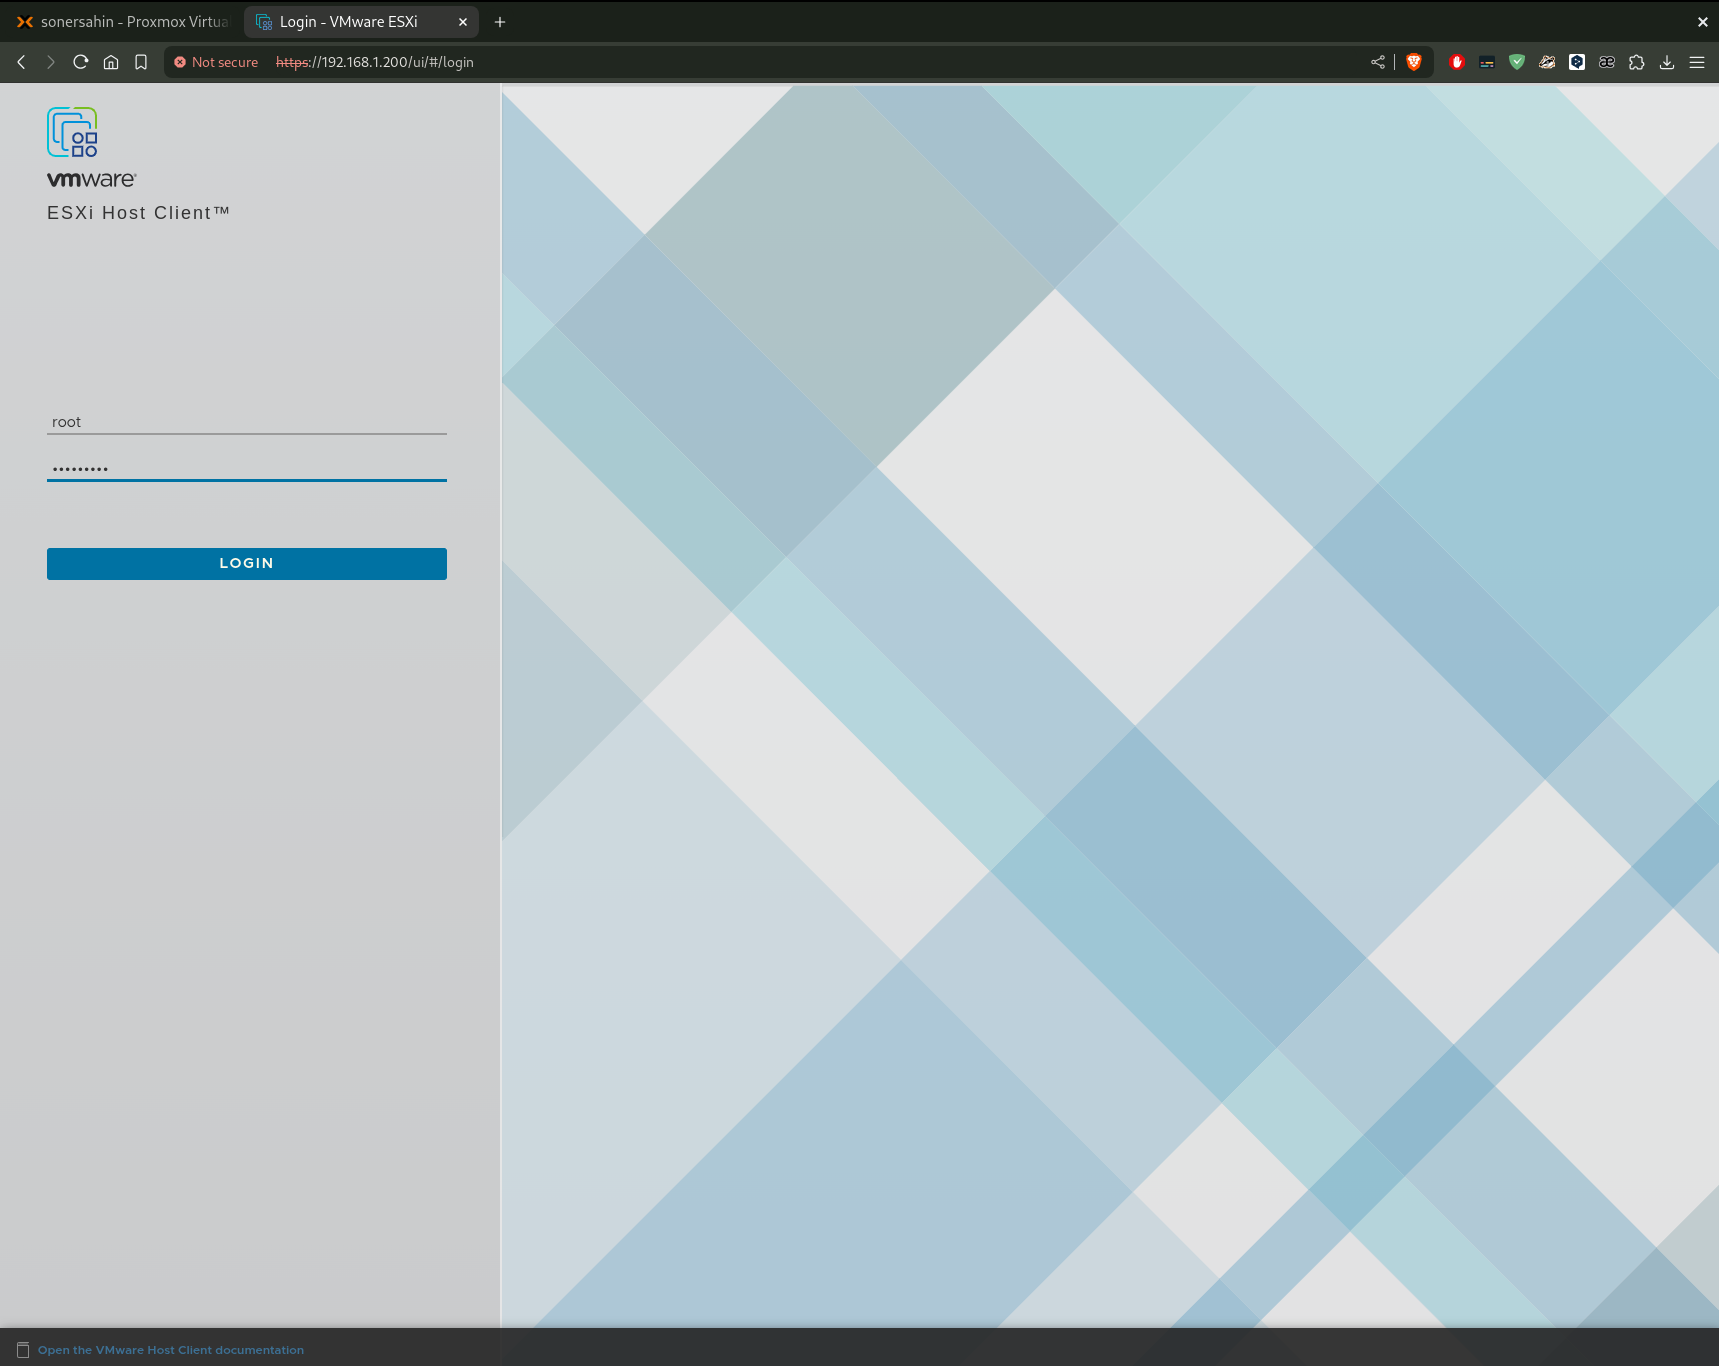Toggle the checkbox beside the documentation link
Screen dimensions: 1719x1366
(23, 1349)
